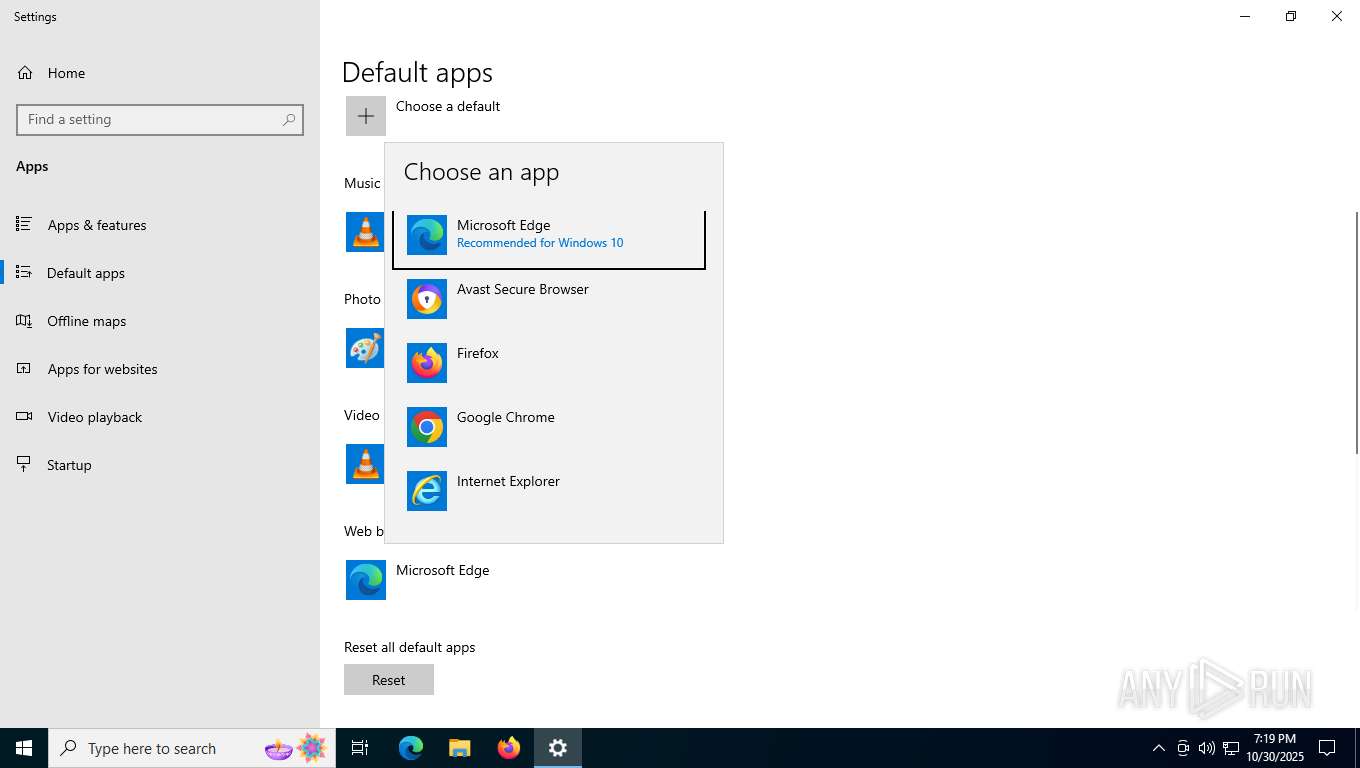Open the VLC music player default

click(x=365, y=232)
